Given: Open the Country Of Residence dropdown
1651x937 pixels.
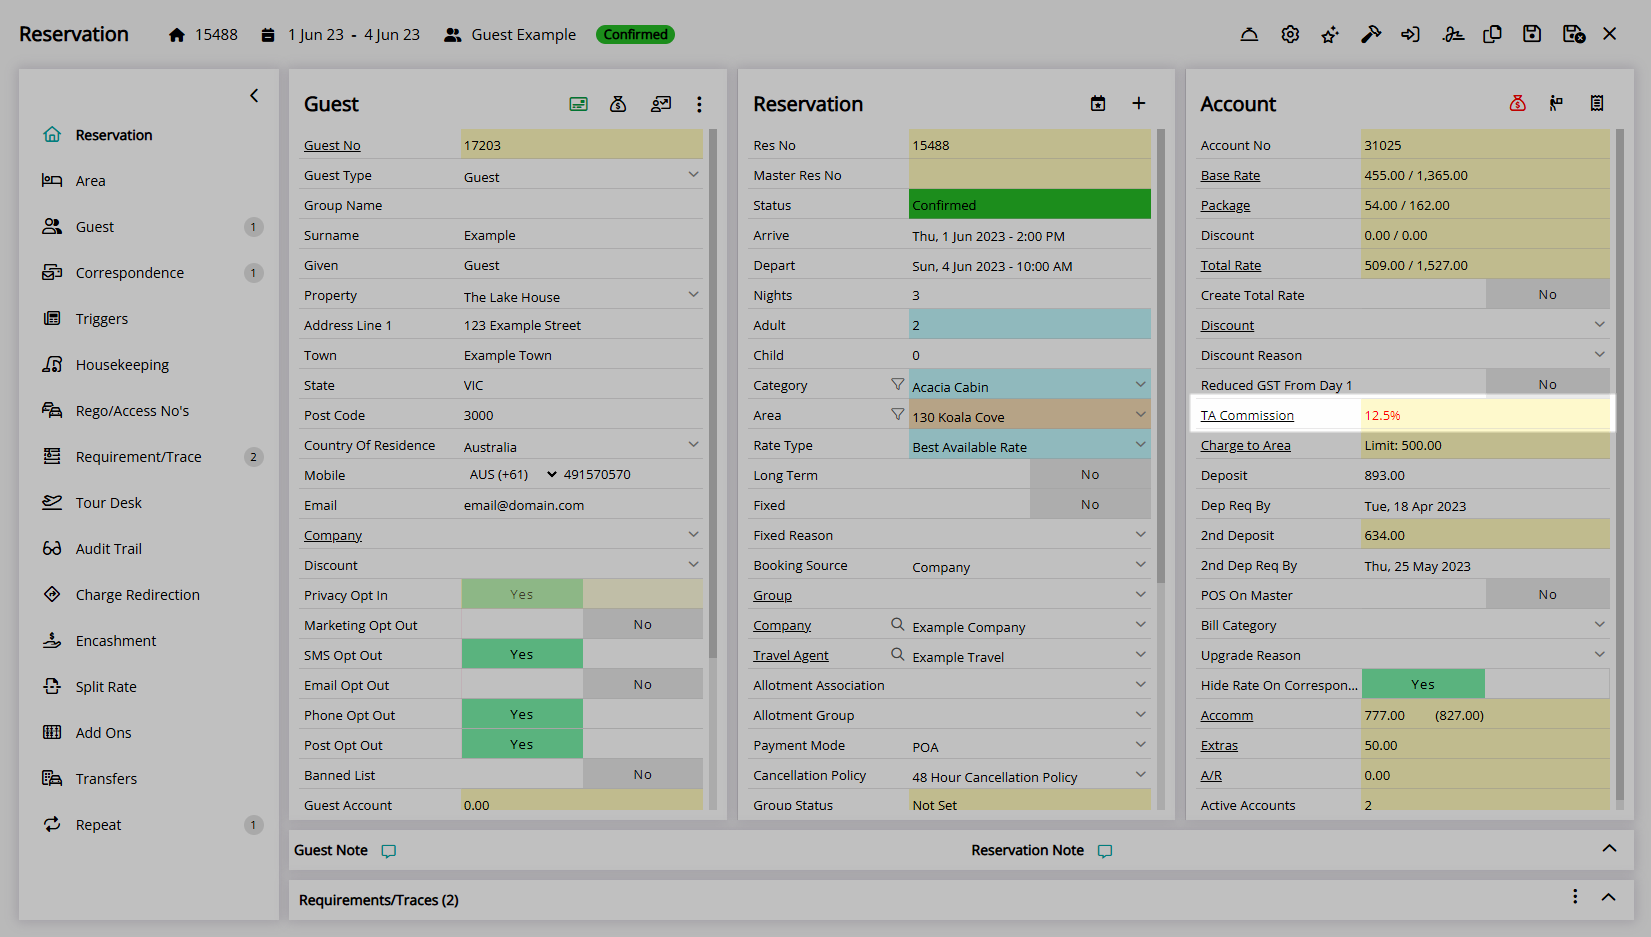Looking at the screenshot, I should click(693, 445).
